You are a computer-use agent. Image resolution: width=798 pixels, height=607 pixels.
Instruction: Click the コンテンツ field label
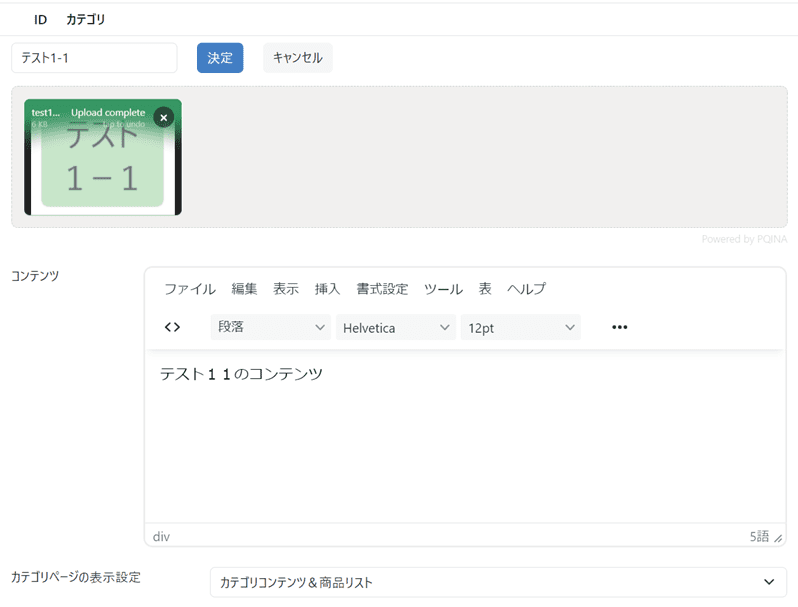(x=35, y=276)
